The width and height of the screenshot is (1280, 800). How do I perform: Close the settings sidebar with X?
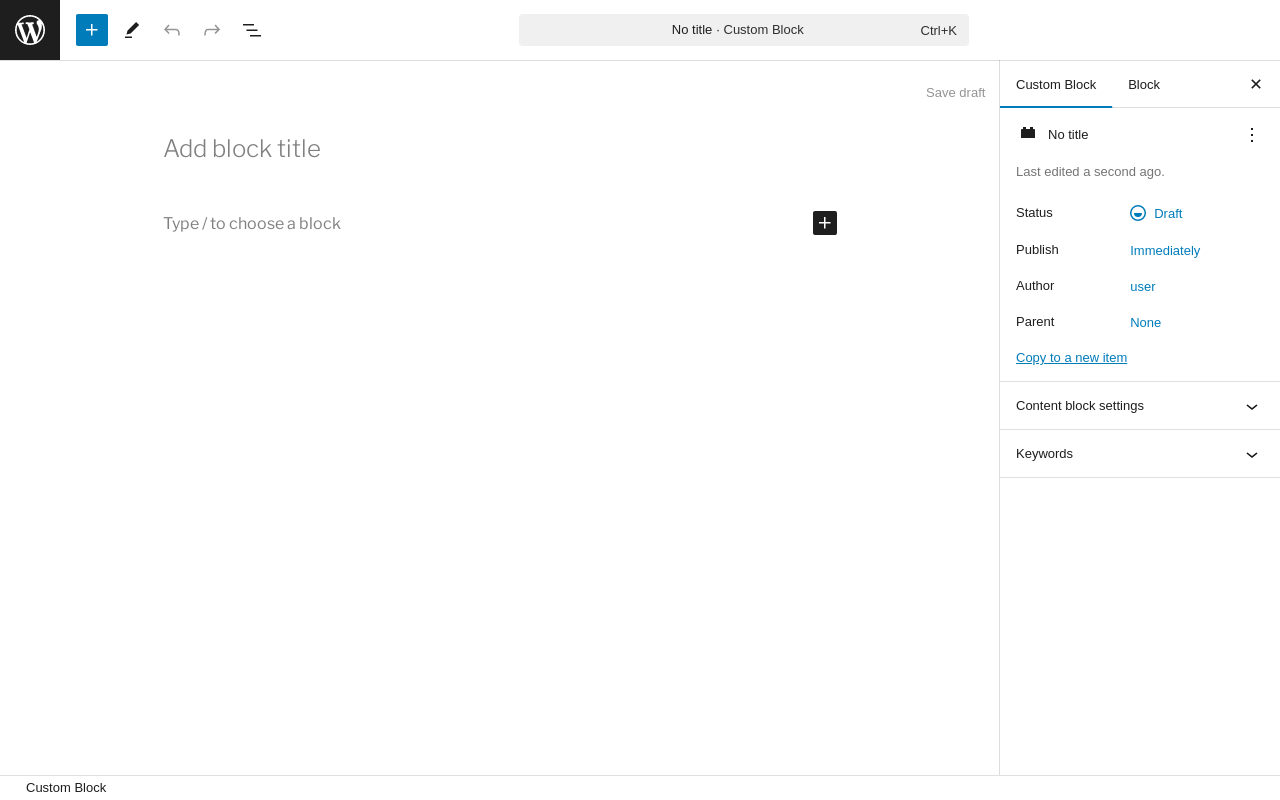[1256, 84]
